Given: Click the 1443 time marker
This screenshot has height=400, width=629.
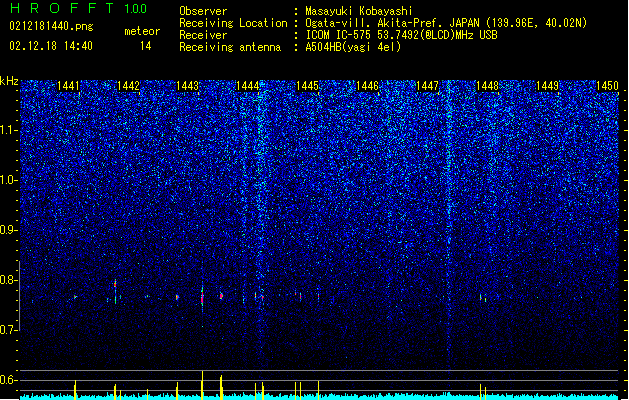Looking at the screenshot, I should click(x=188, y=86).
